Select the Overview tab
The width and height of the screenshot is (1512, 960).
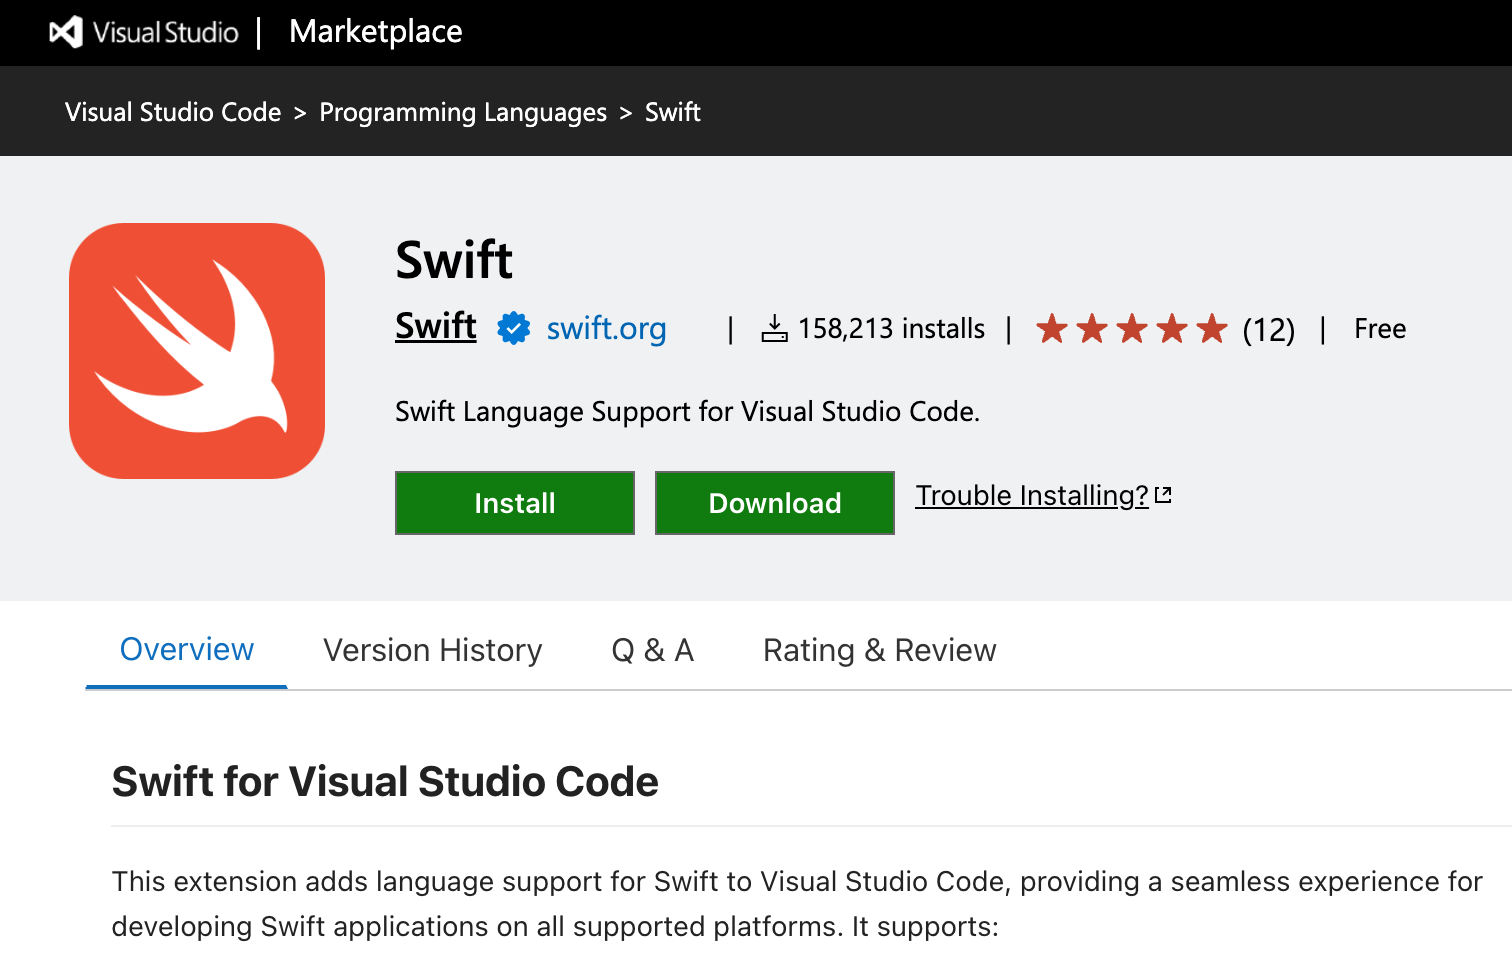tap(187, 650)
